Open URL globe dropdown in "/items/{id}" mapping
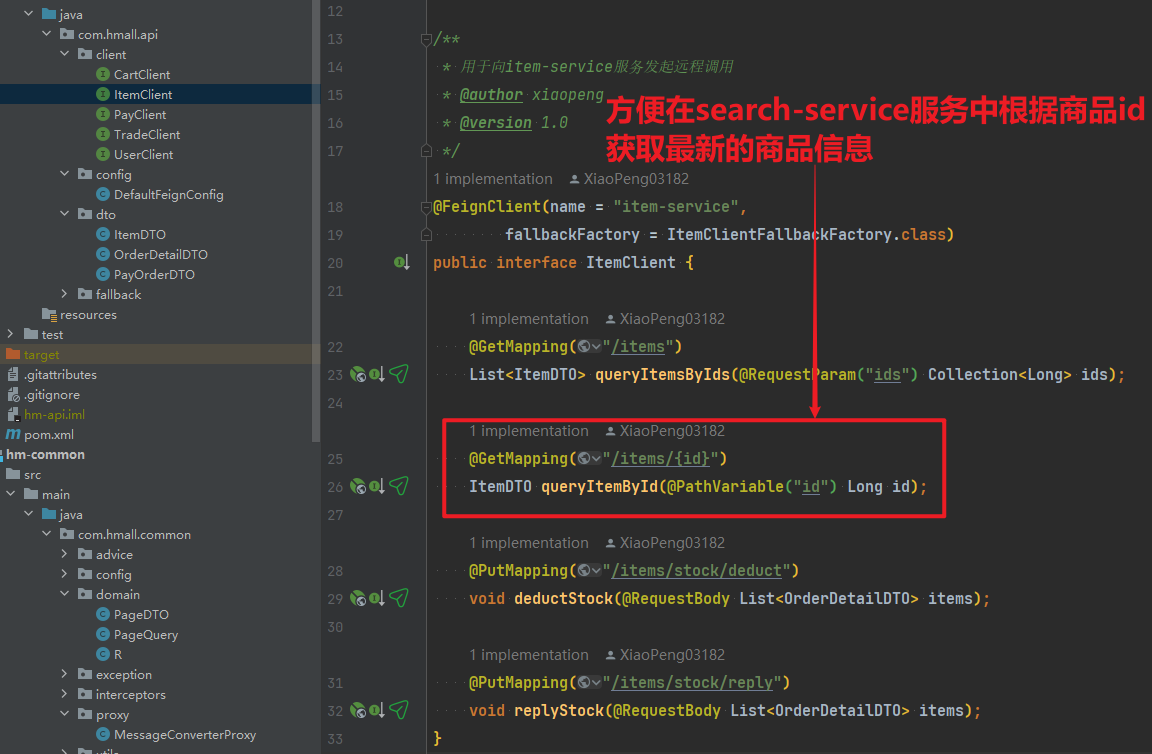The image size is (1152, 754). click(x=589, y=459)
